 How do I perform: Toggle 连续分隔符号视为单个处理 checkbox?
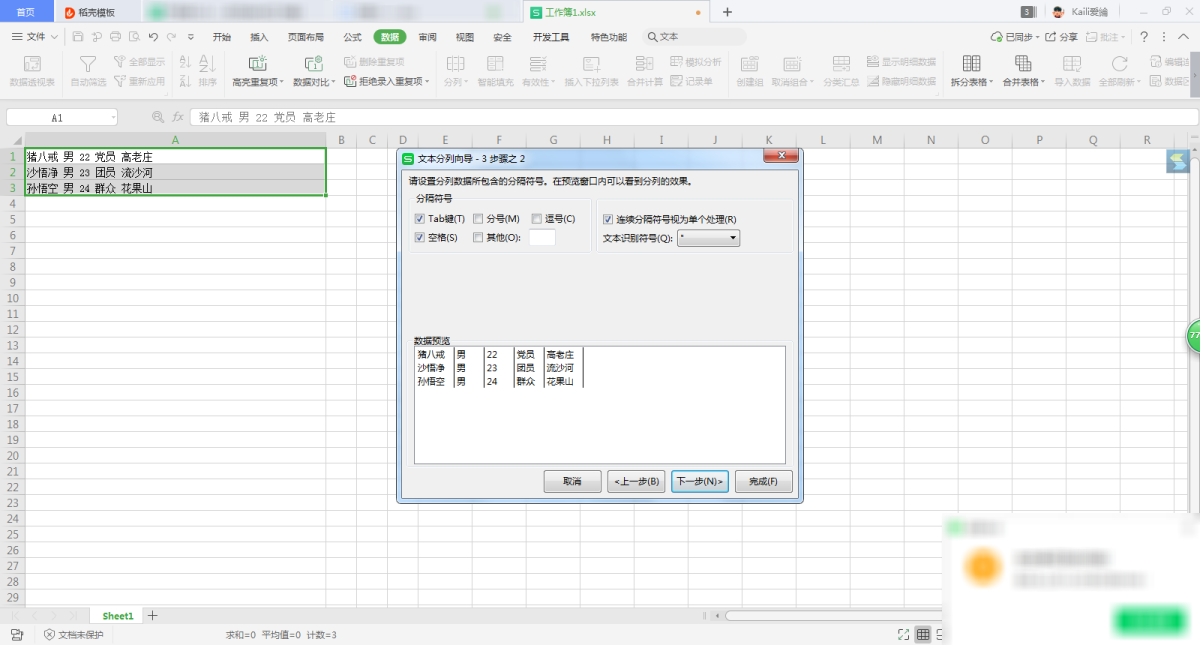608,219
